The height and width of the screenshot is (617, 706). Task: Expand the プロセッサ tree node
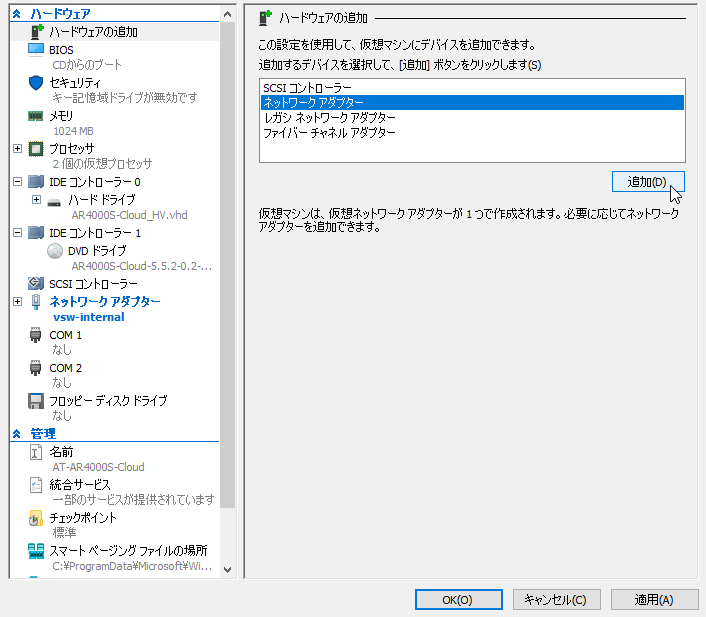tap(18, 149)
